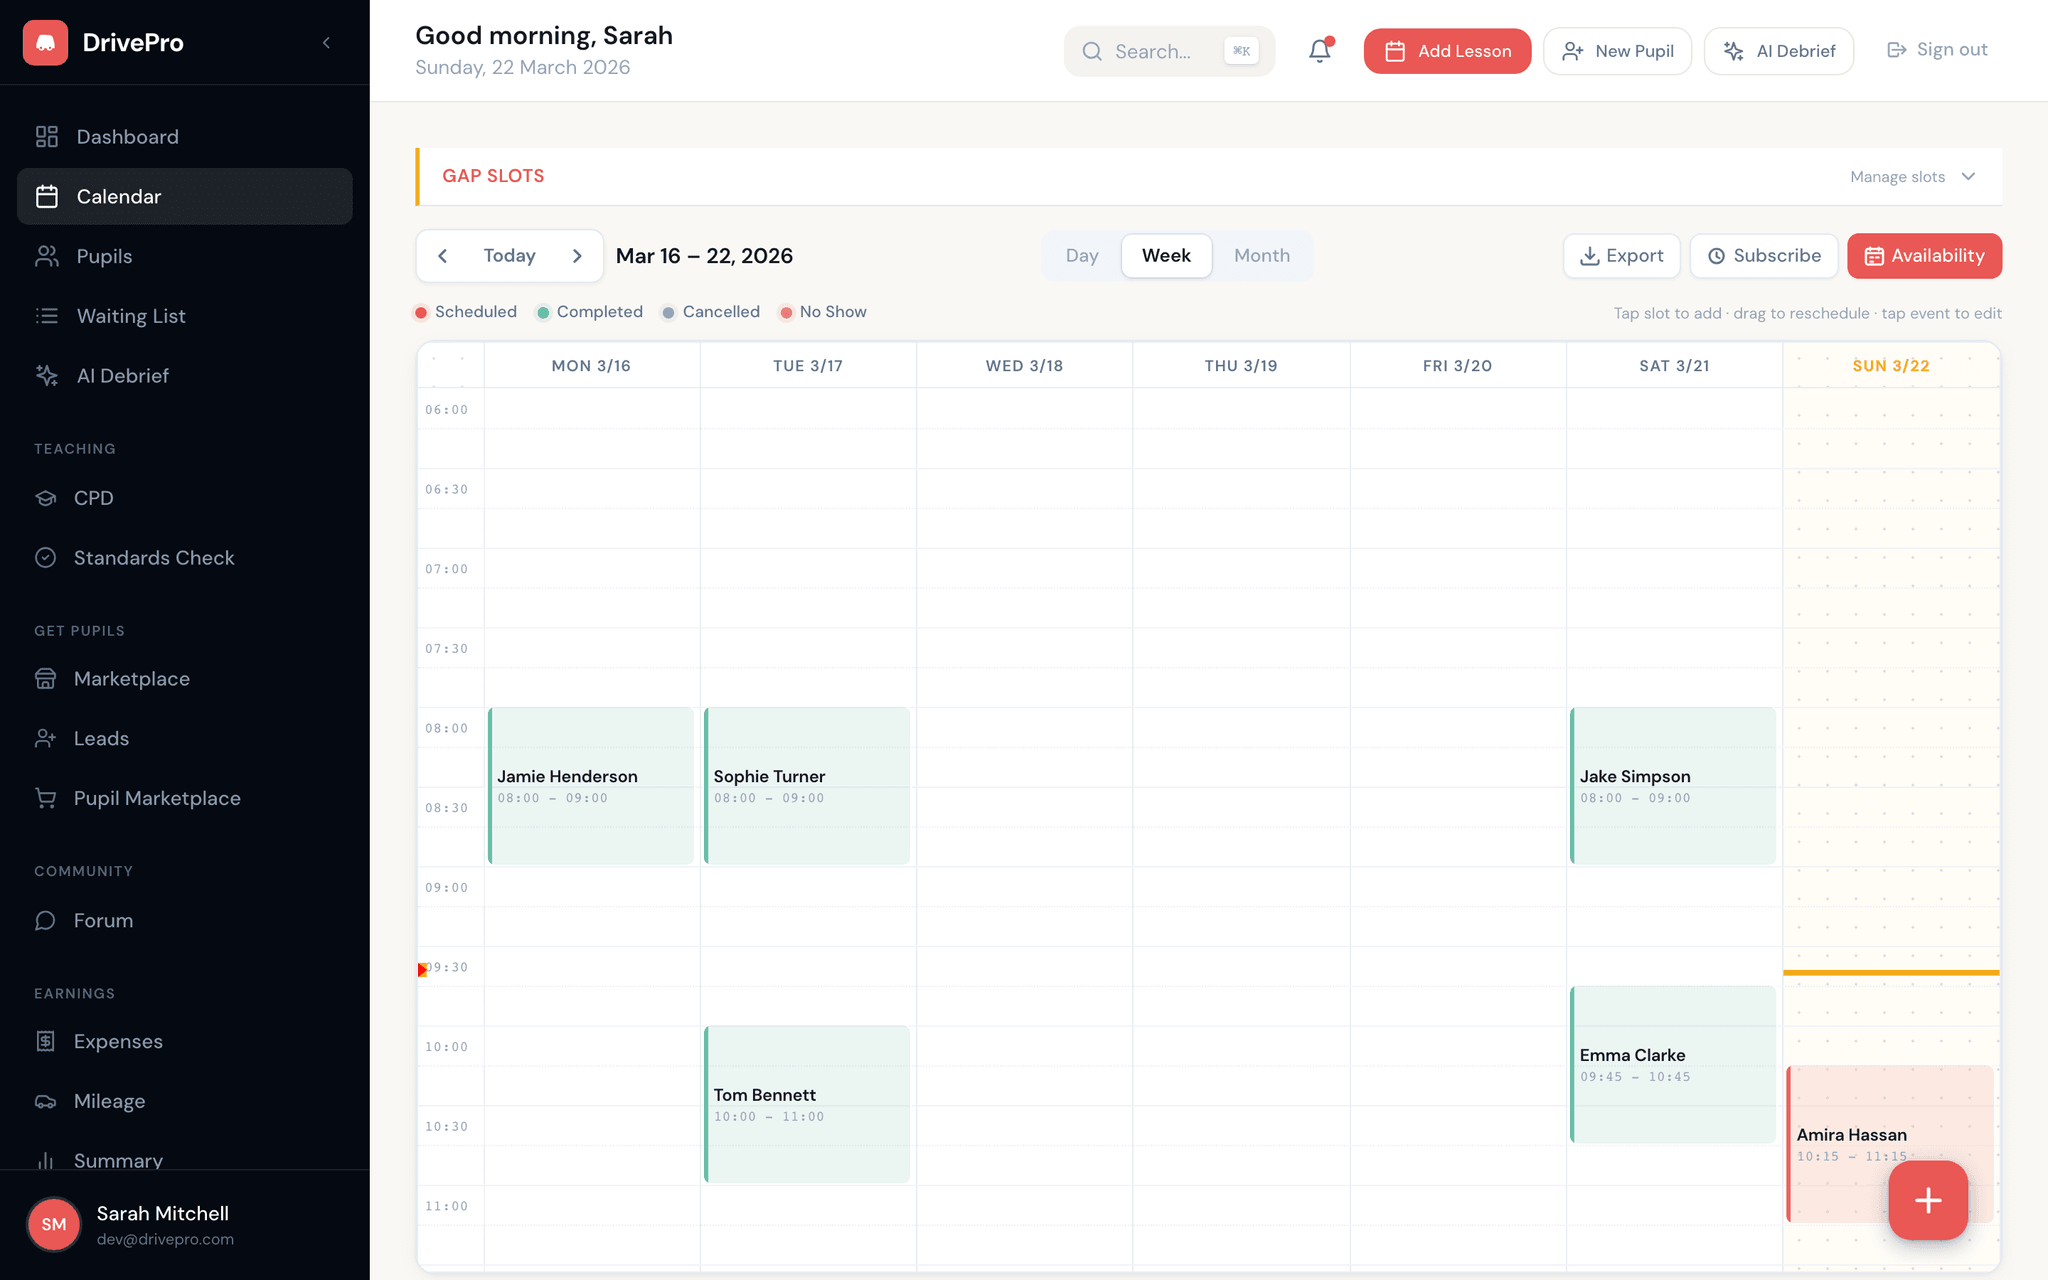Open the search bar
This screenshot has height=1280, width=2048.
click(1169, 51)
